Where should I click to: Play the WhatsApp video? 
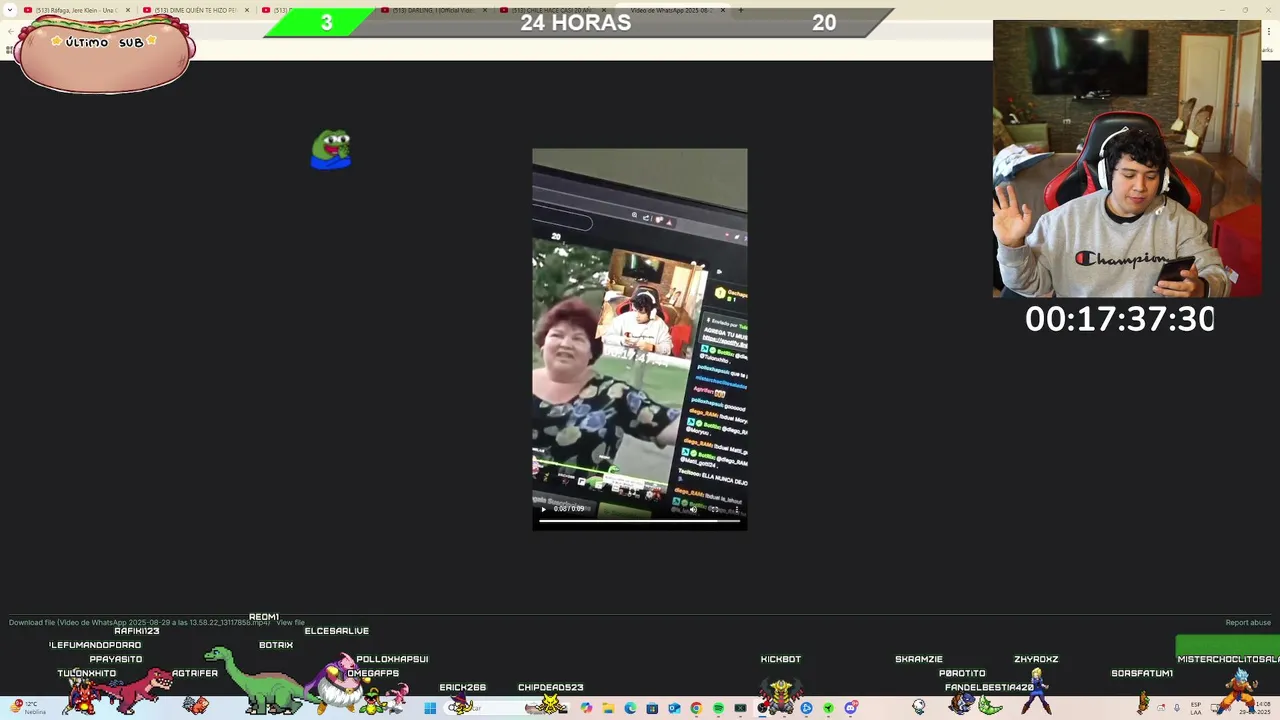544,509
